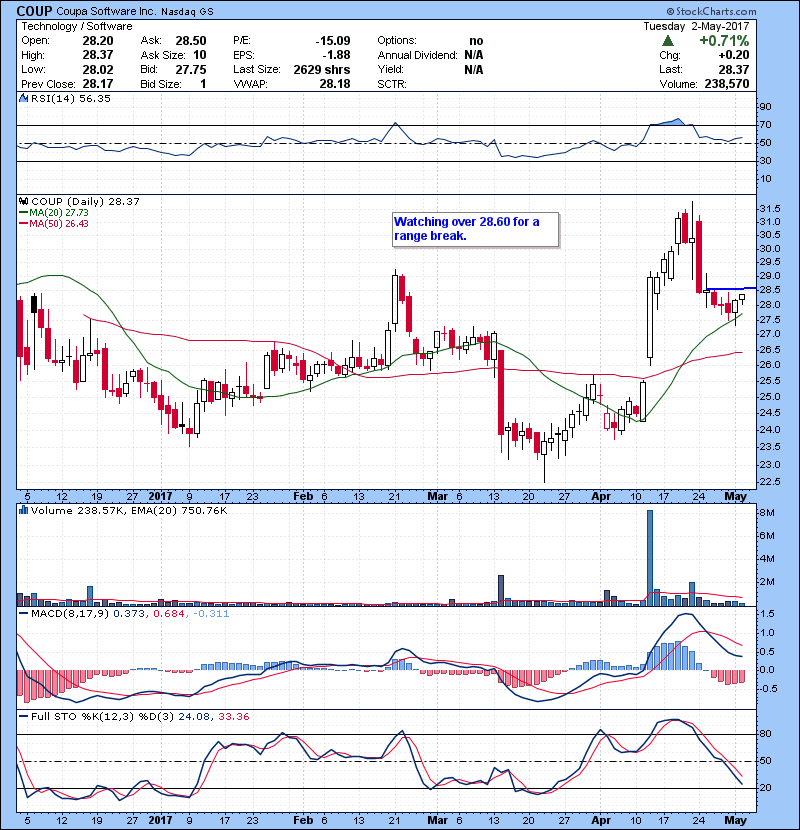
Task: Select the red MA(50) legend line
Action: 23,224
